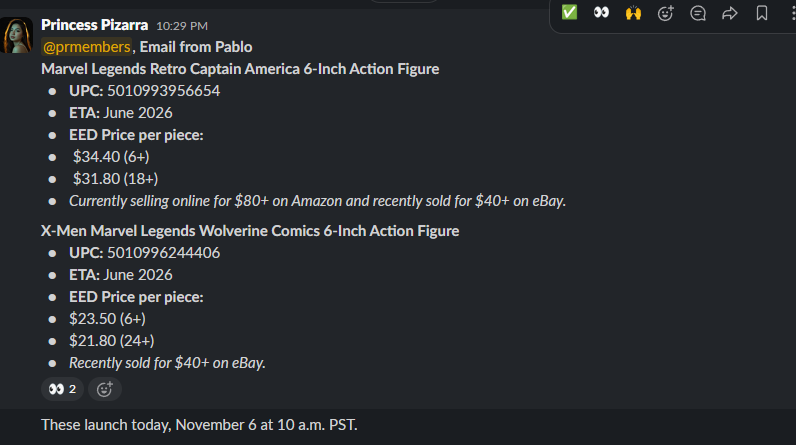Viewport: 796px width, 445px height.
Task: Forward this message using the arrow icon
Action: pos(730,13)
